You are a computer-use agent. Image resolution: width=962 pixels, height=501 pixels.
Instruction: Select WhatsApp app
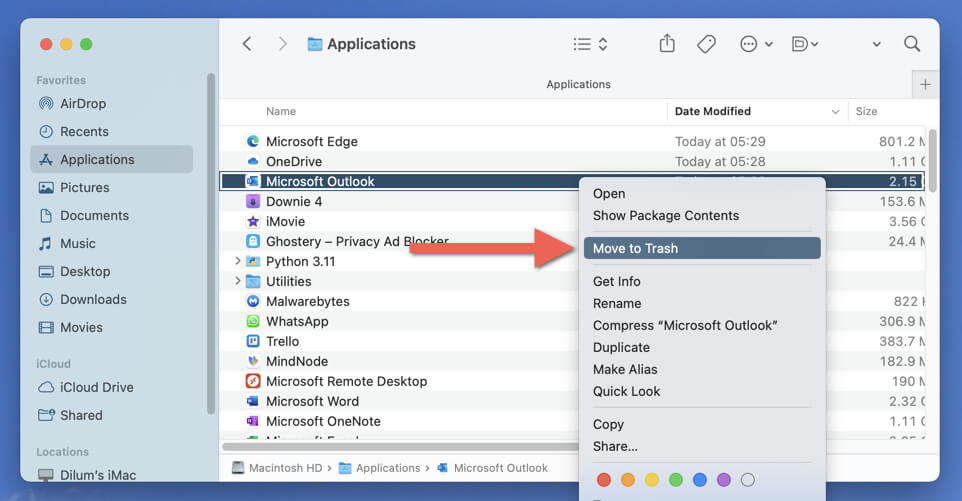pos(399,321)
